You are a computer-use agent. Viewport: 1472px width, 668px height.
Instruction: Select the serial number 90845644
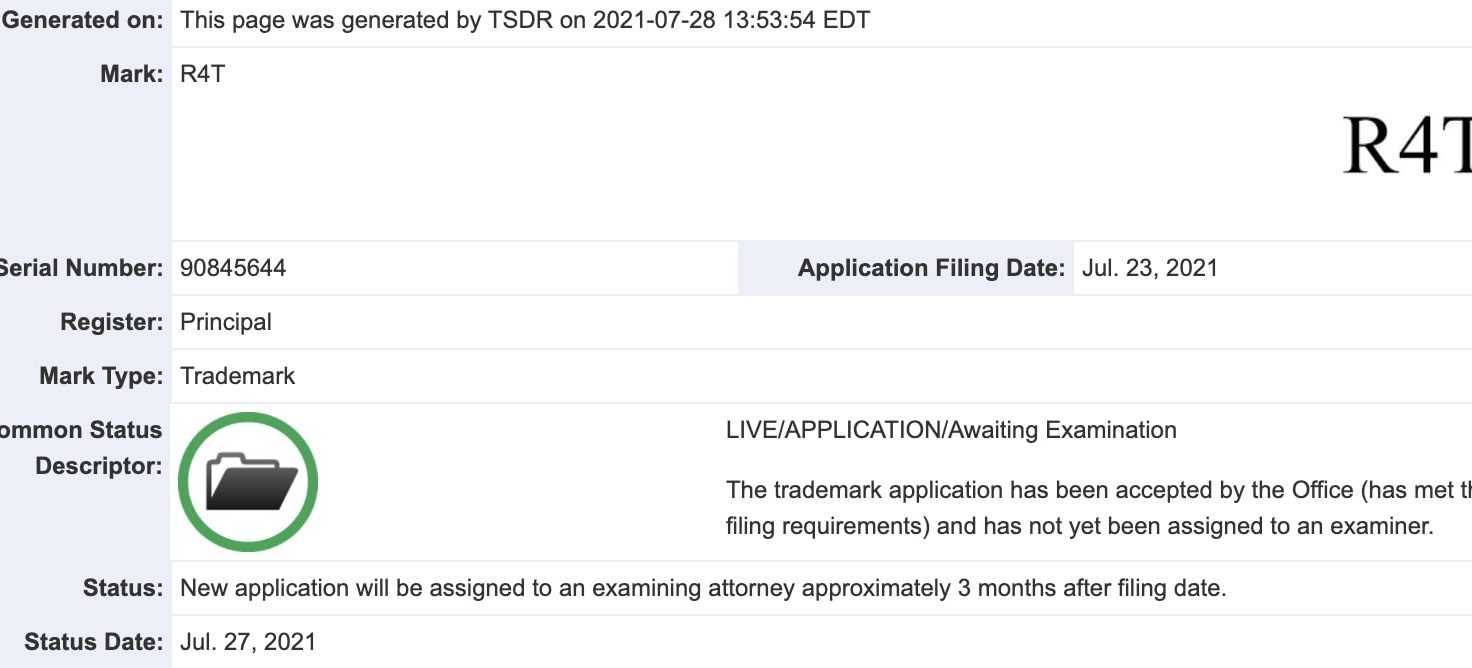pyautogui.click(x=233, y=268)
